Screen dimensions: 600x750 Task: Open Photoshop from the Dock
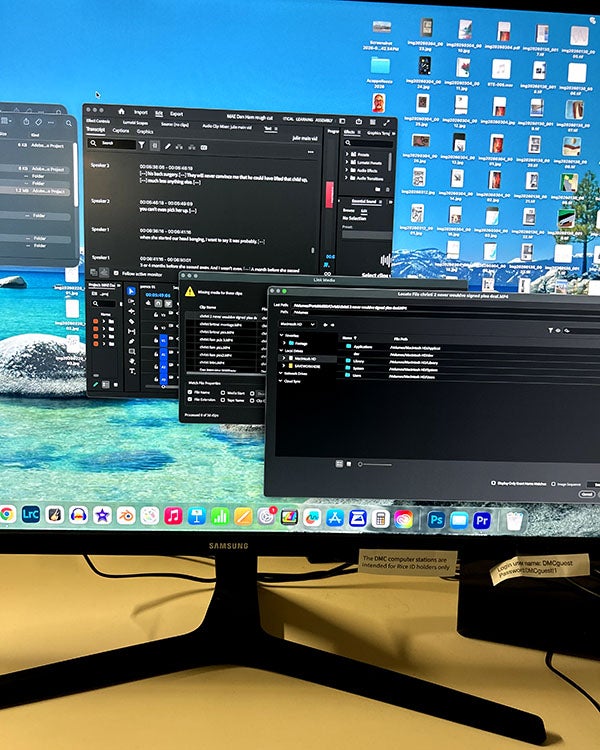[436, 520]
